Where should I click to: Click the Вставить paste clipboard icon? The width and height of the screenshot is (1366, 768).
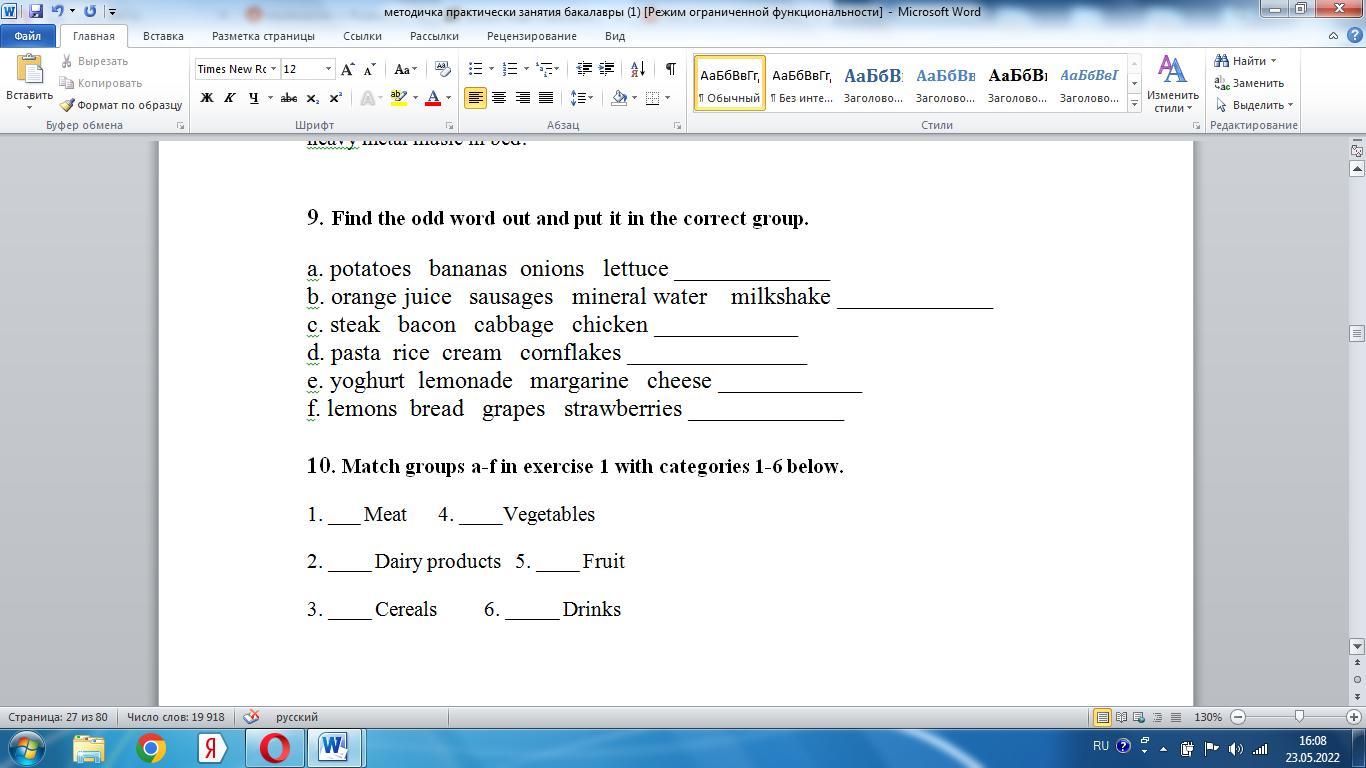[29, 70]
